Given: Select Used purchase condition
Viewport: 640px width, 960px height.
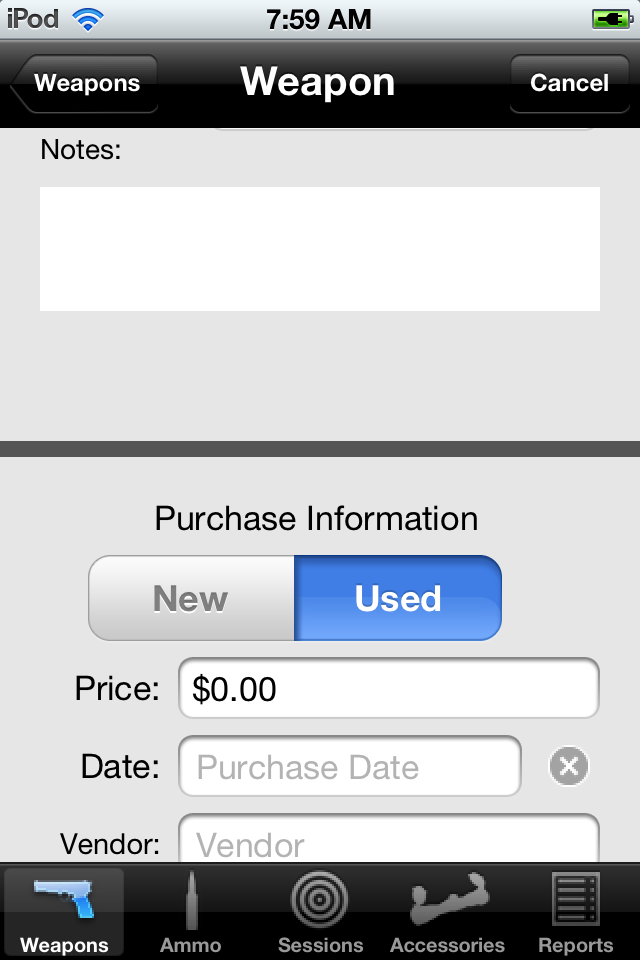Looking at the screenshot, I should click(398, 598).
